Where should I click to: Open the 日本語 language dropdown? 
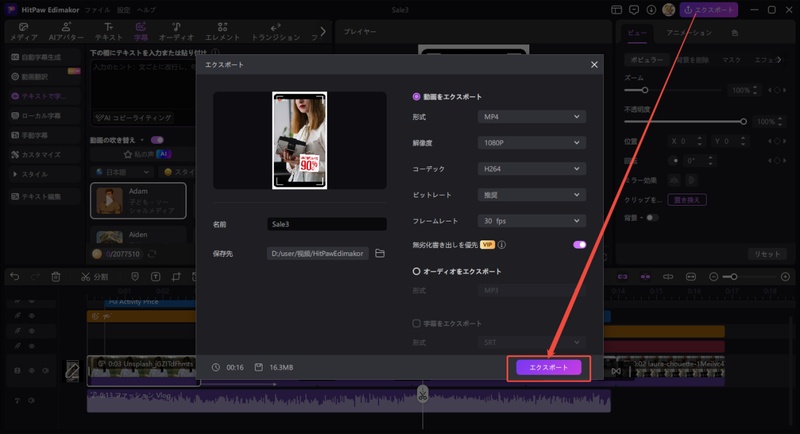tap(122, 172)
